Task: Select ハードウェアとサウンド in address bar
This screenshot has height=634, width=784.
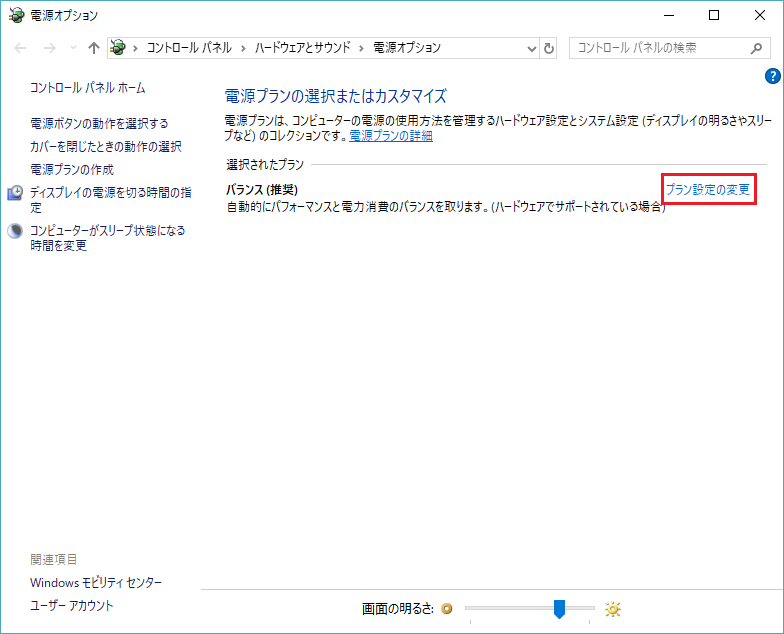Action: click(x=301, y=48)
